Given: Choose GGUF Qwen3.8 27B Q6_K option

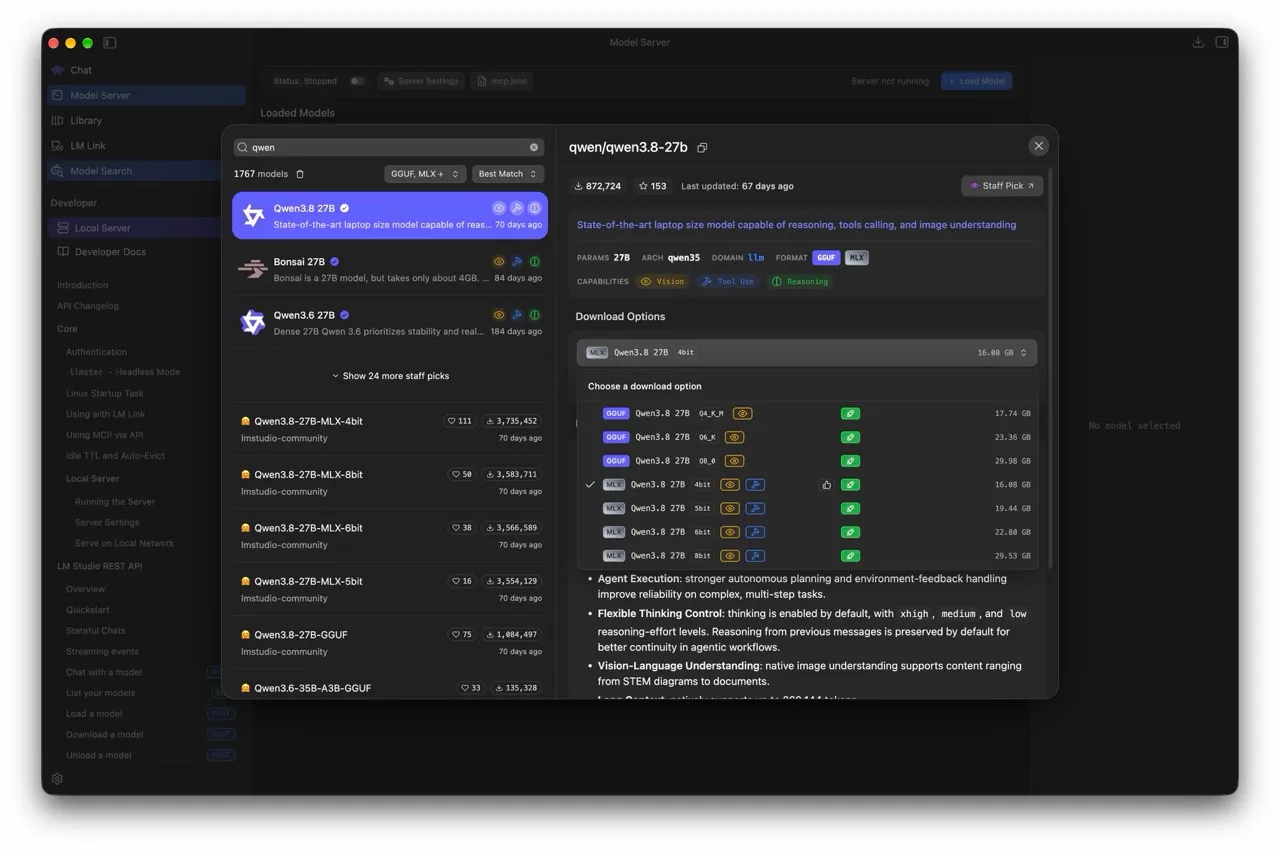Looking at the screenshot, I should click(808, 437).
